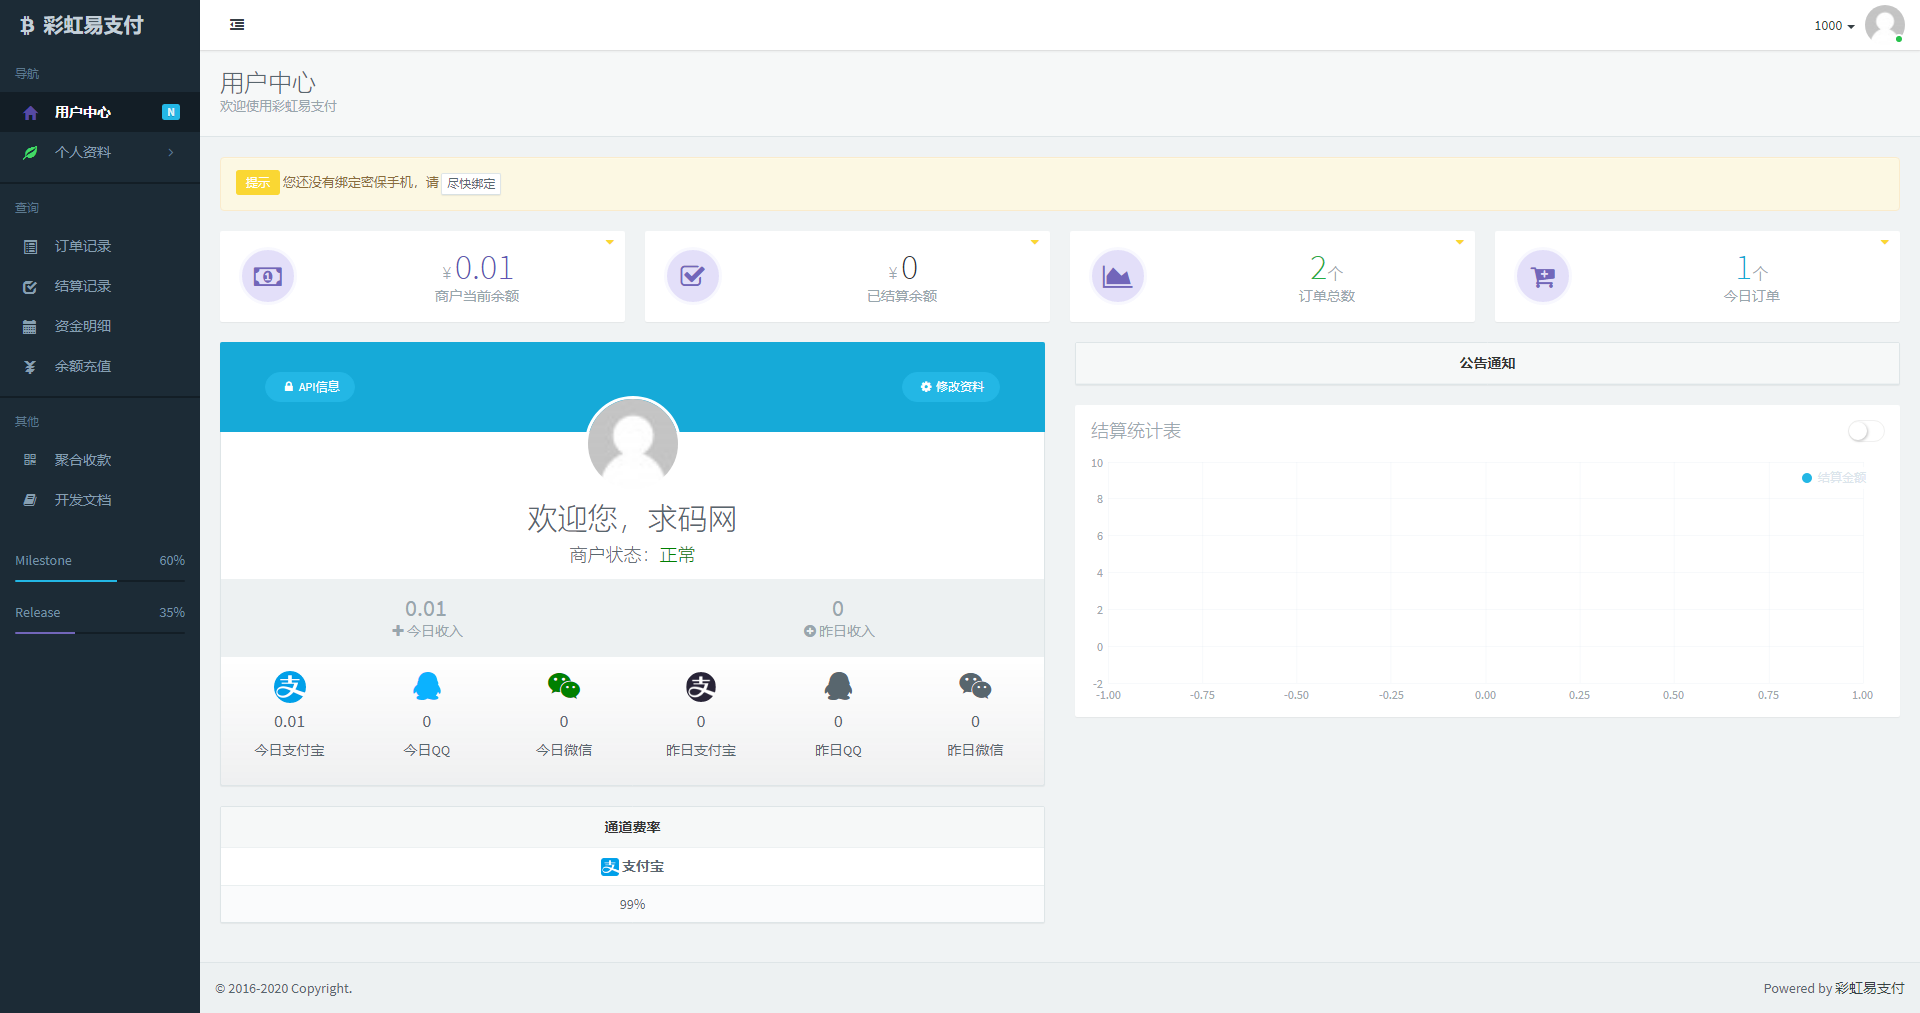
Task: Expand the merchant balance card caret
Action: 609,243
